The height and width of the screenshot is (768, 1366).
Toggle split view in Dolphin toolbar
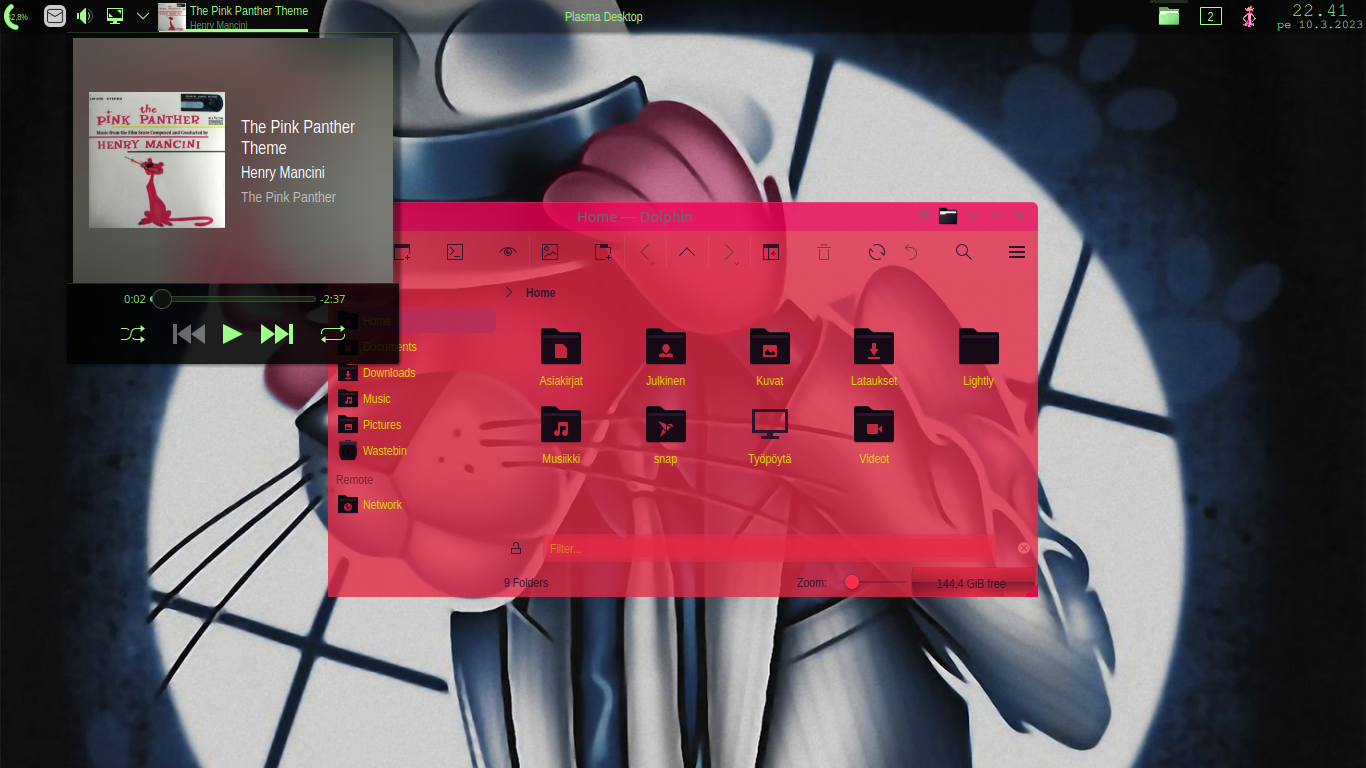771,252
